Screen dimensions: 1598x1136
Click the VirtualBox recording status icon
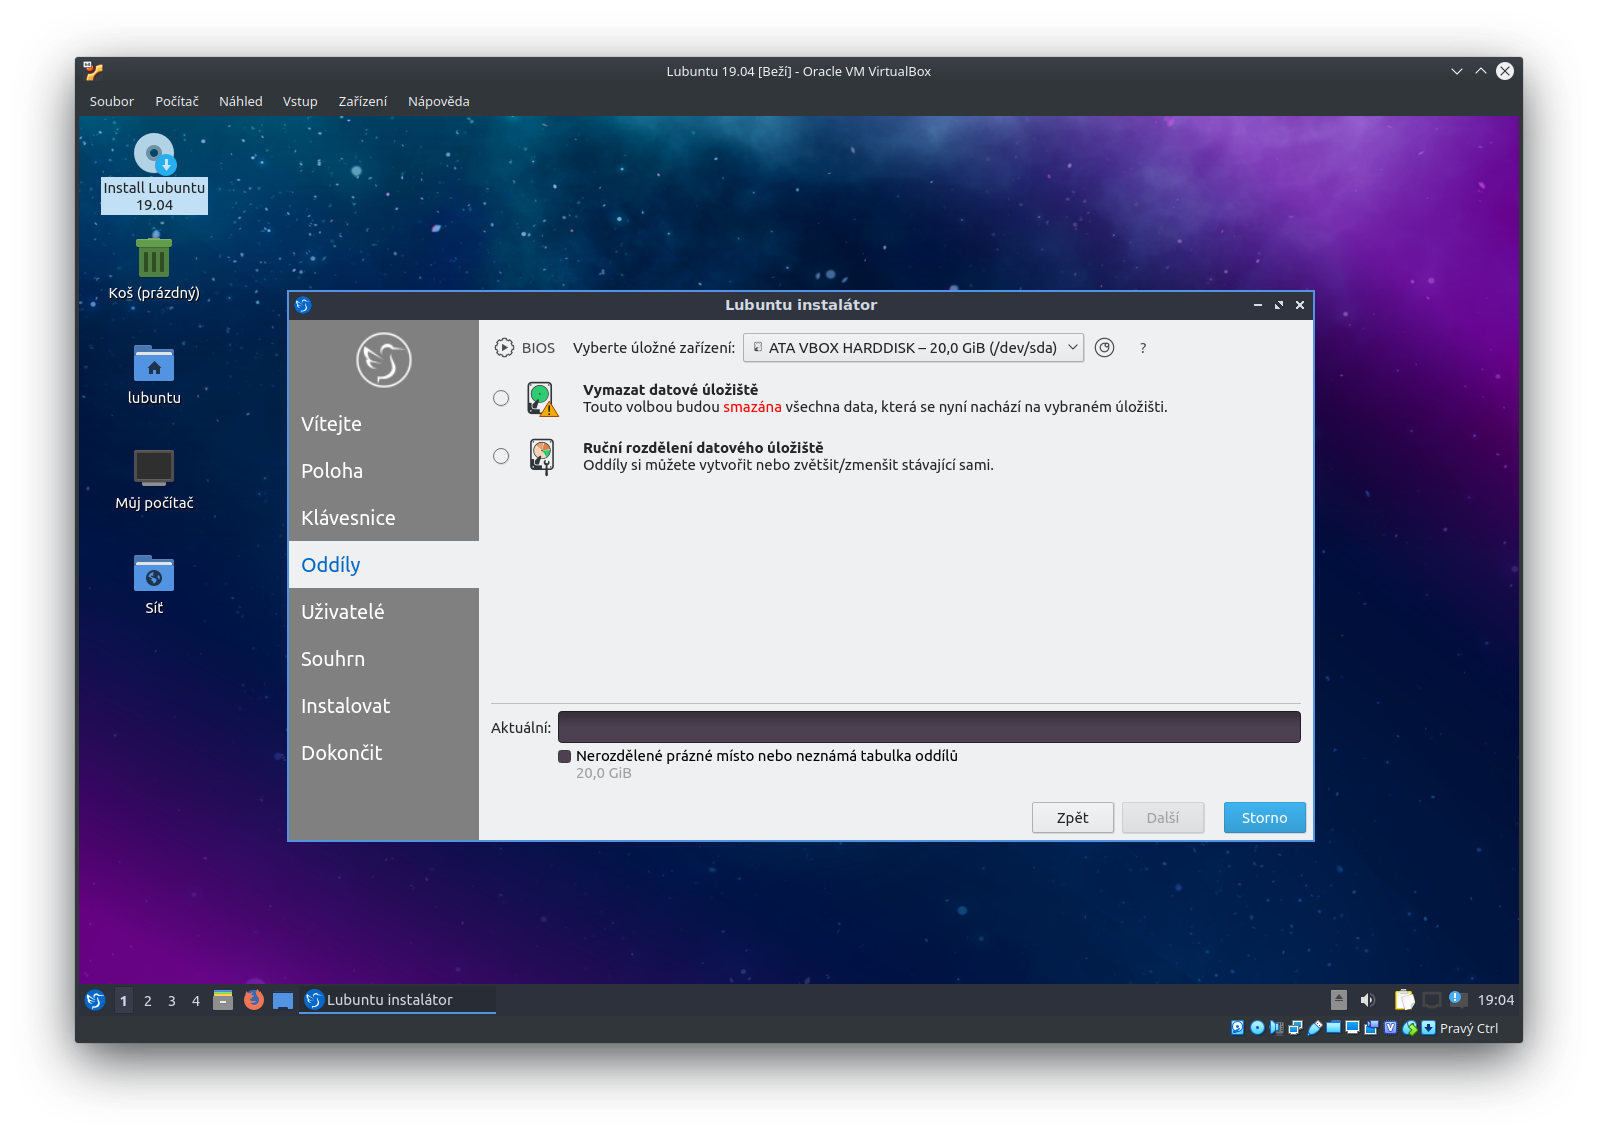tap(1371, 1027)
